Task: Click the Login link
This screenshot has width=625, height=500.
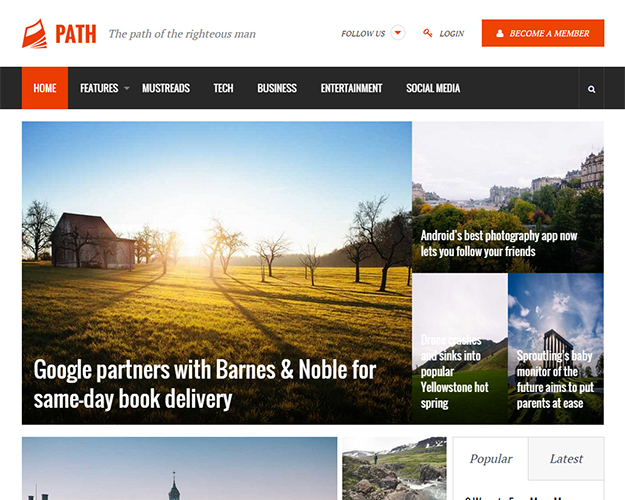Action: 452,34
